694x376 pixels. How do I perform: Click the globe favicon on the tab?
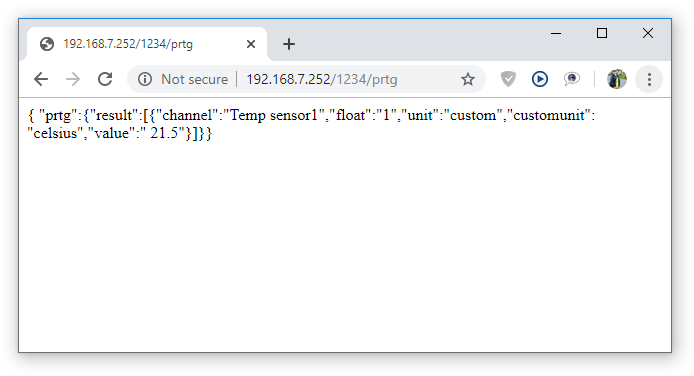(x=46, y=44)
